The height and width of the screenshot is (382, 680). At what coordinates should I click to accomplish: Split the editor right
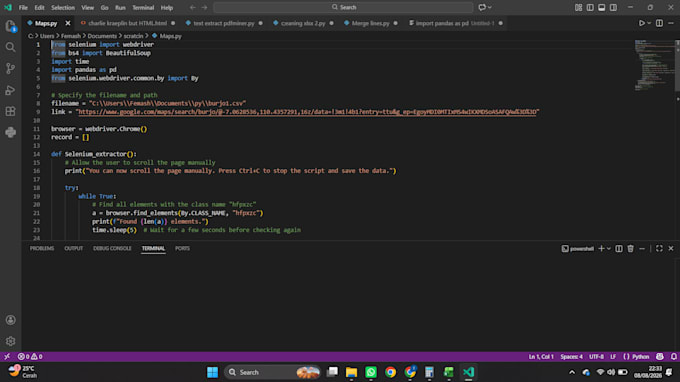click(659, 23)
